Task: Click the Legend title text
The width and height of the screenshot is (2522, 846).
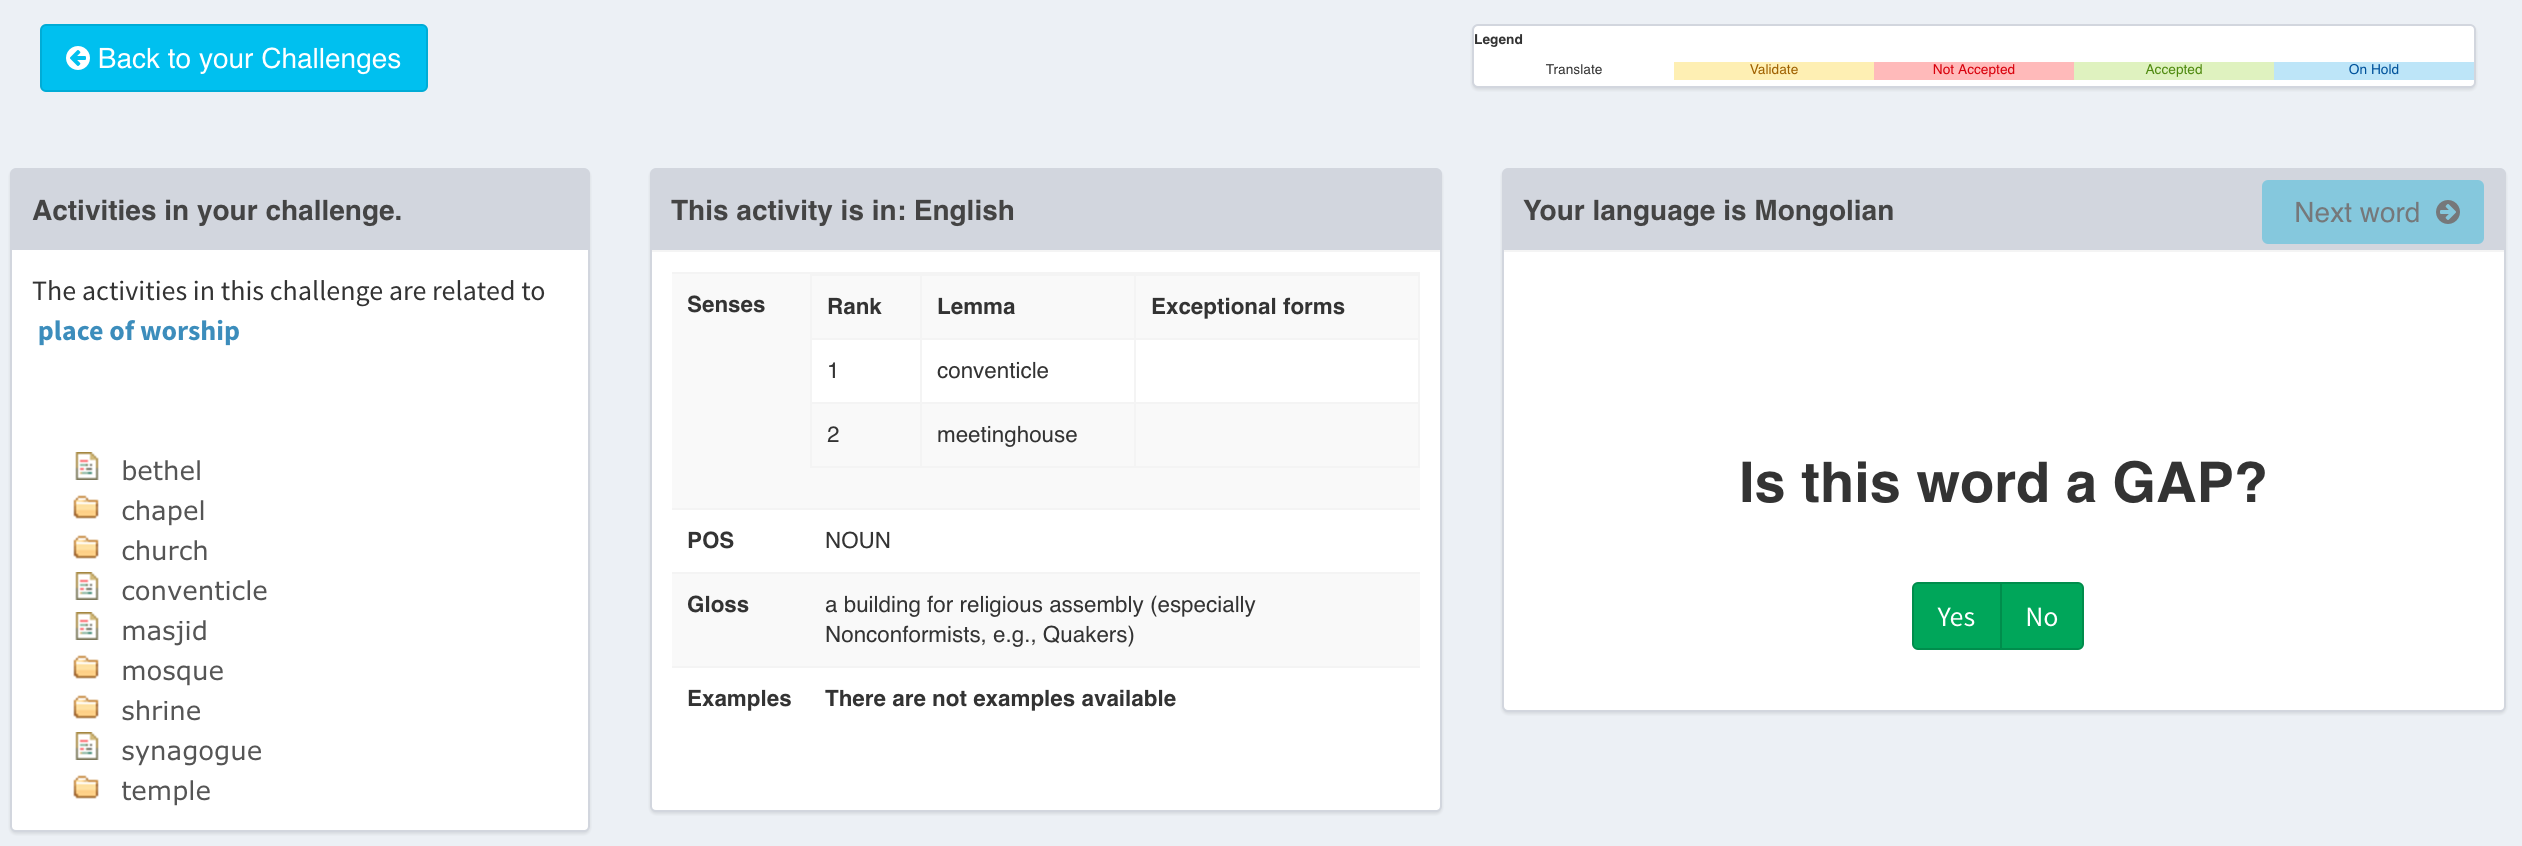Action: (1498, 39)
